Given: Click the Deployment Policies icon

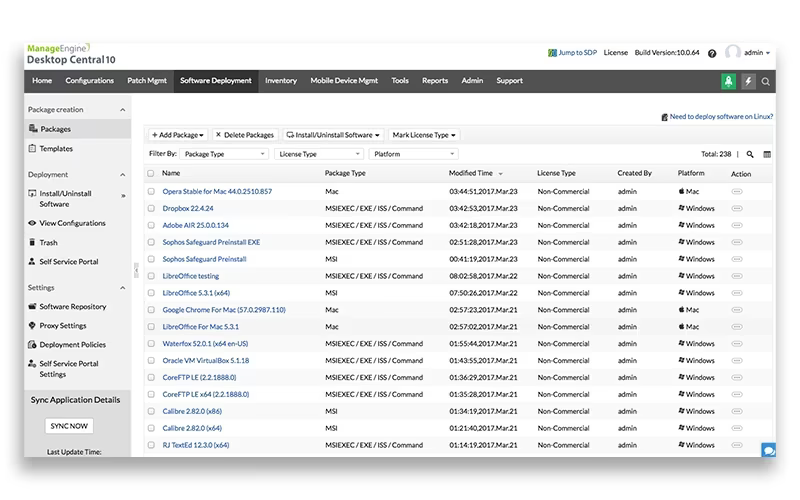Looking at the screenshot, I should pos(32,345).
